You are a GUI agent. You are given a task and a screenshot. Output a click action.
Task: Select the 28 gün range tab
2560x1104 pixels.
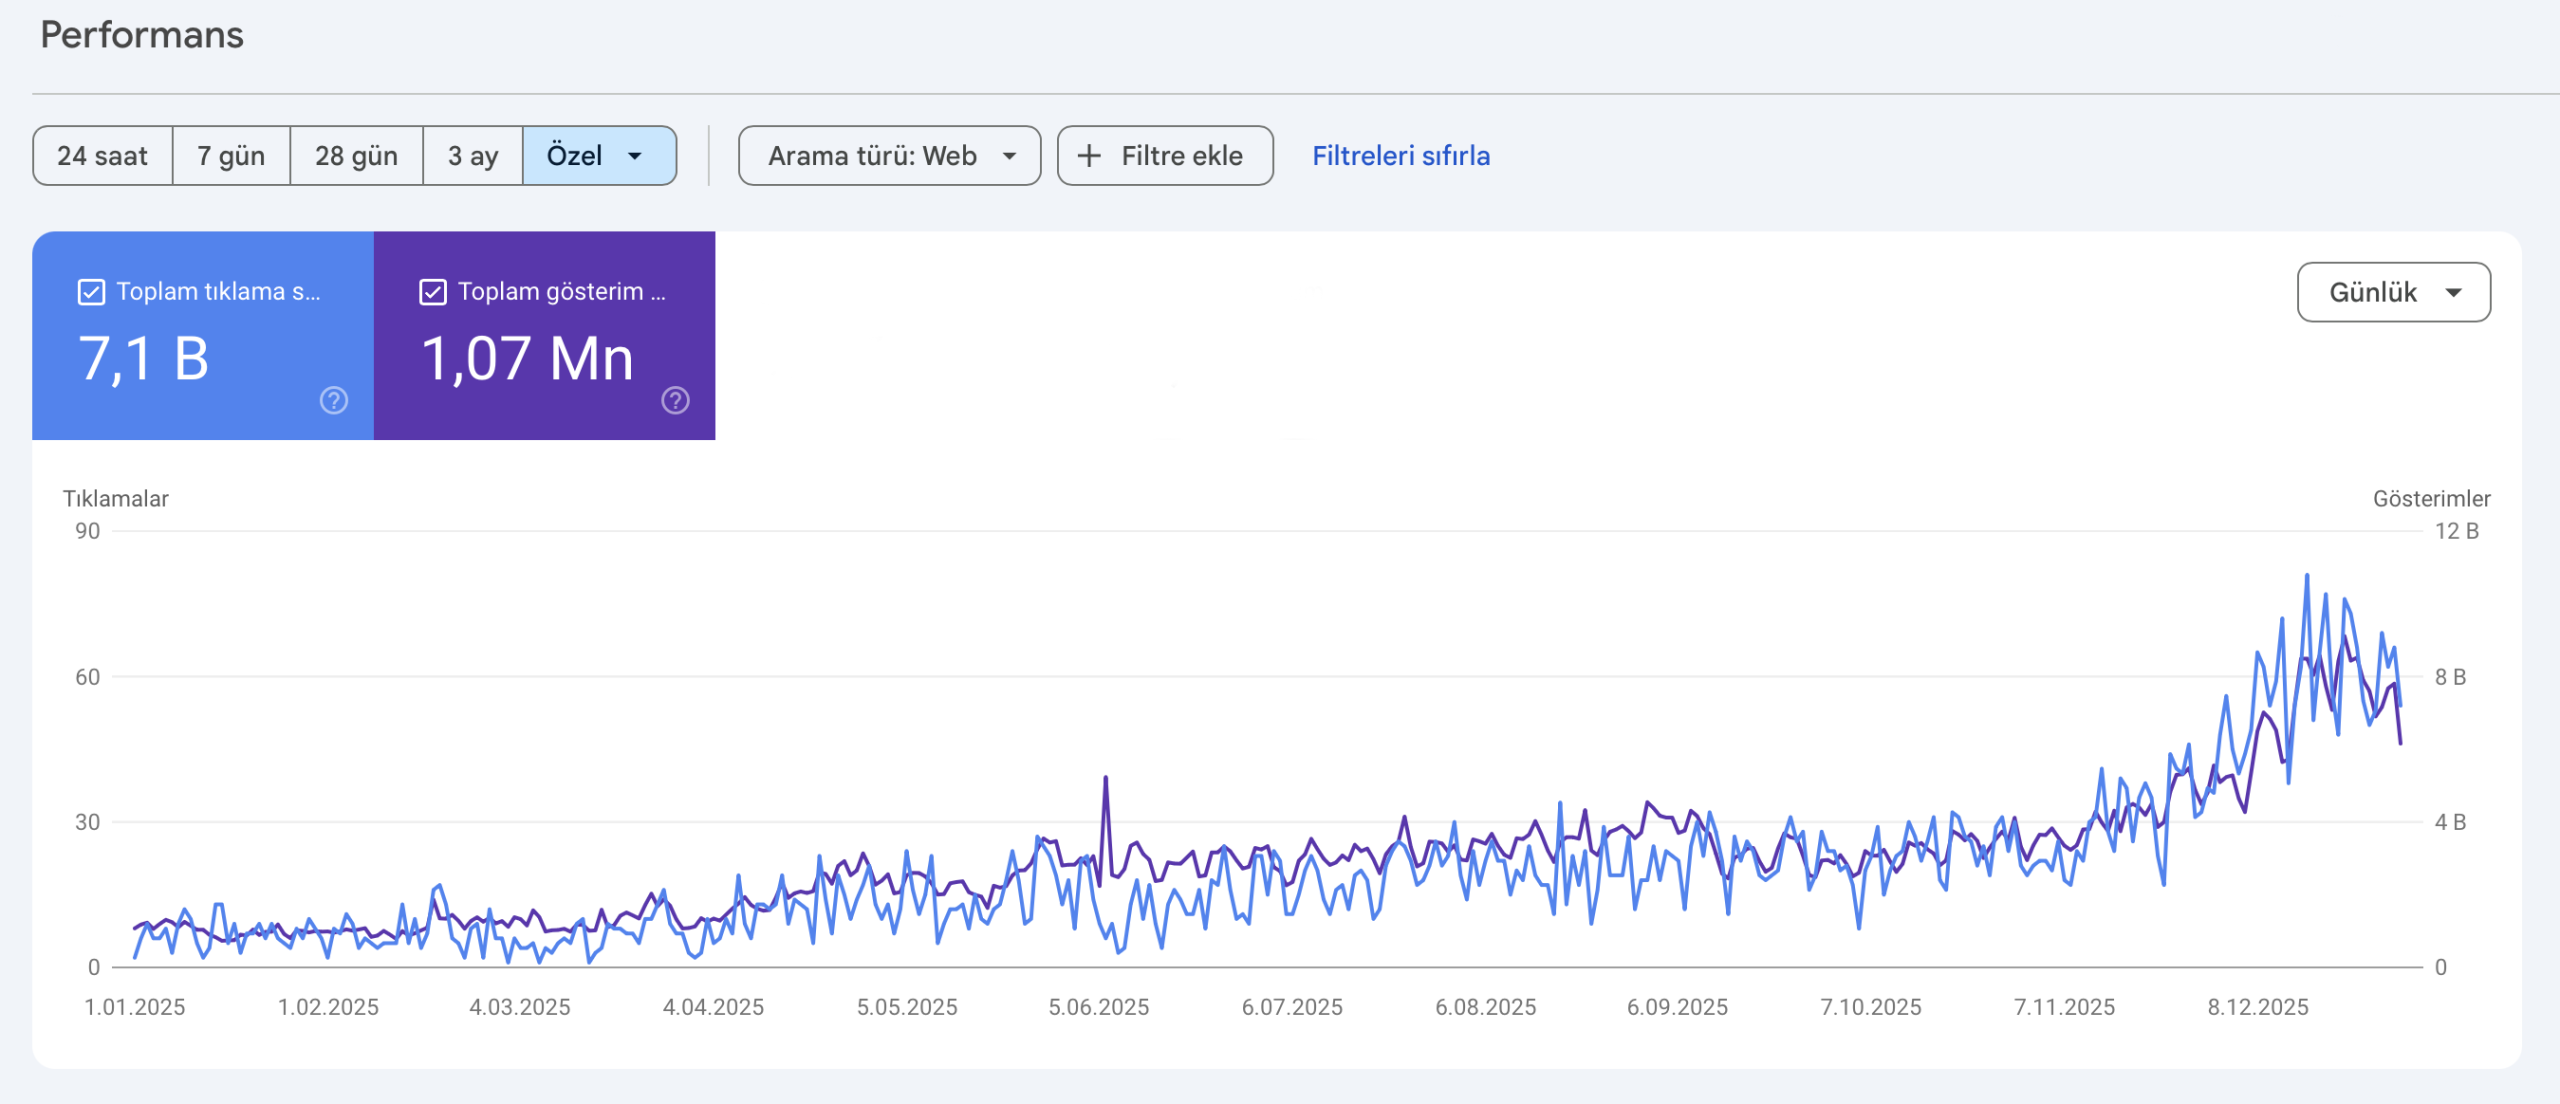coord(356,156)
